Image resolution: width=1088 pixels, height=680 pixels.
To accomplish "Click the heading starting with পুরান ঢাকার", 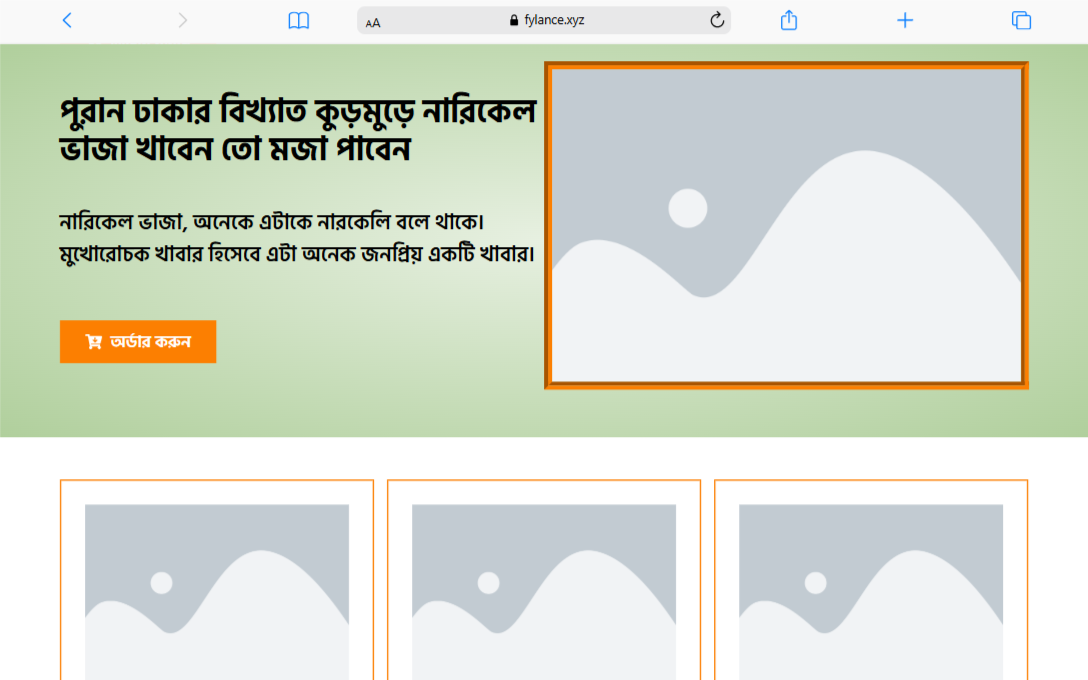I will coord(298,110).
